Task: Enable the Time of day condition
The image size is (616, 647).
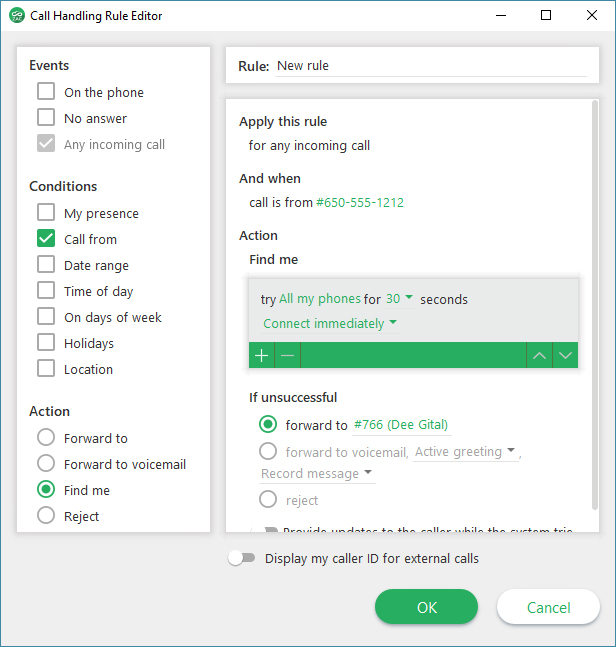Action: pyautogui.click(x=46, y=290)
